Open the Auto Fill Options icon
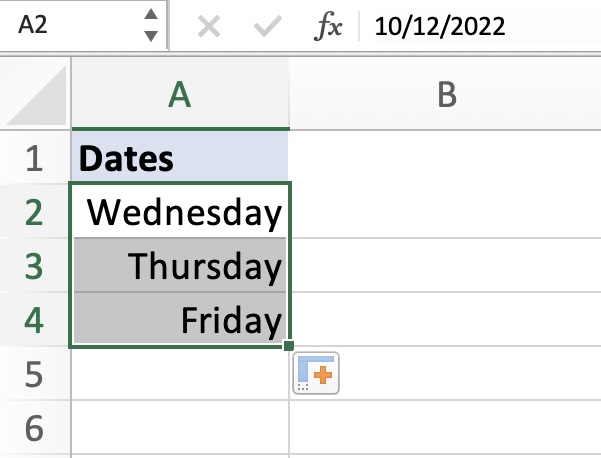Viewport: 601px width, 458px height. (x=316, y=373)
